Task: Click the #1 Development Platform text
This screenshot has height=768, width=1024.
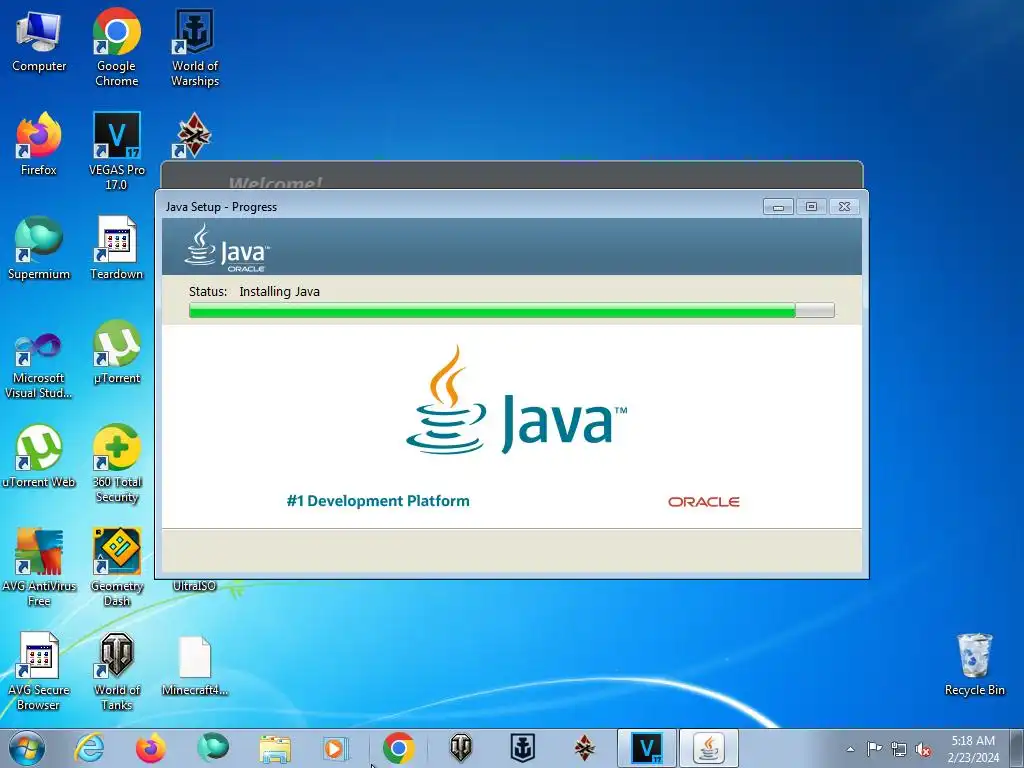Action: (378, 501)
